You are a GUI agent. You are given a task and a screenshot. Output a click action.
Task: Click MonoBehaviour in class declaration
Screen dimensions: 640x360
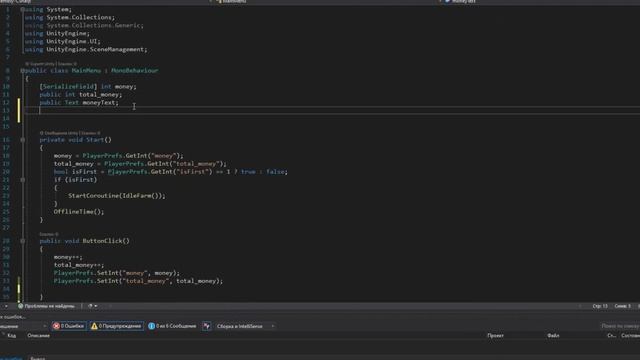tap(134, 71)
